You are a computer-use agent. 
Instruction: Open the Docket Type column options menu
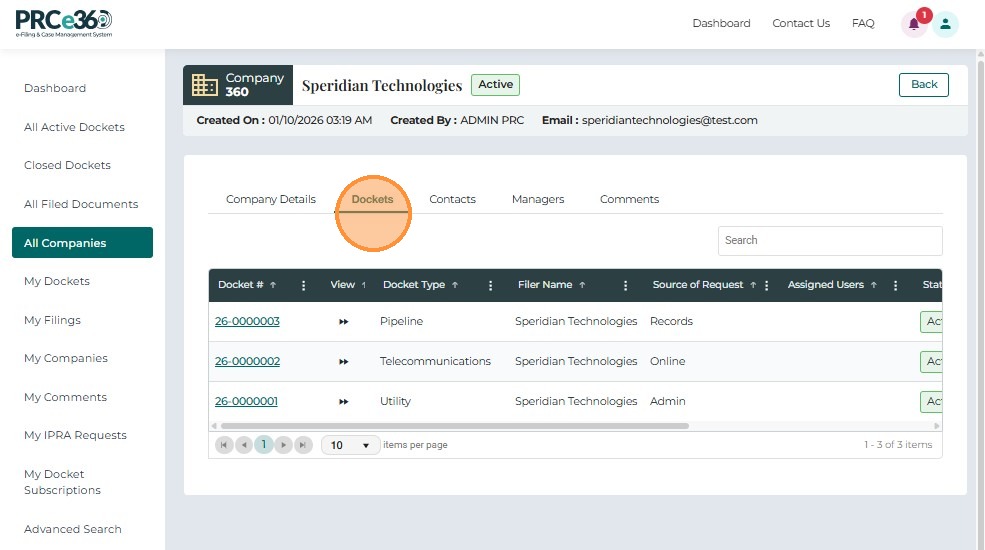(x=491, y=285)
